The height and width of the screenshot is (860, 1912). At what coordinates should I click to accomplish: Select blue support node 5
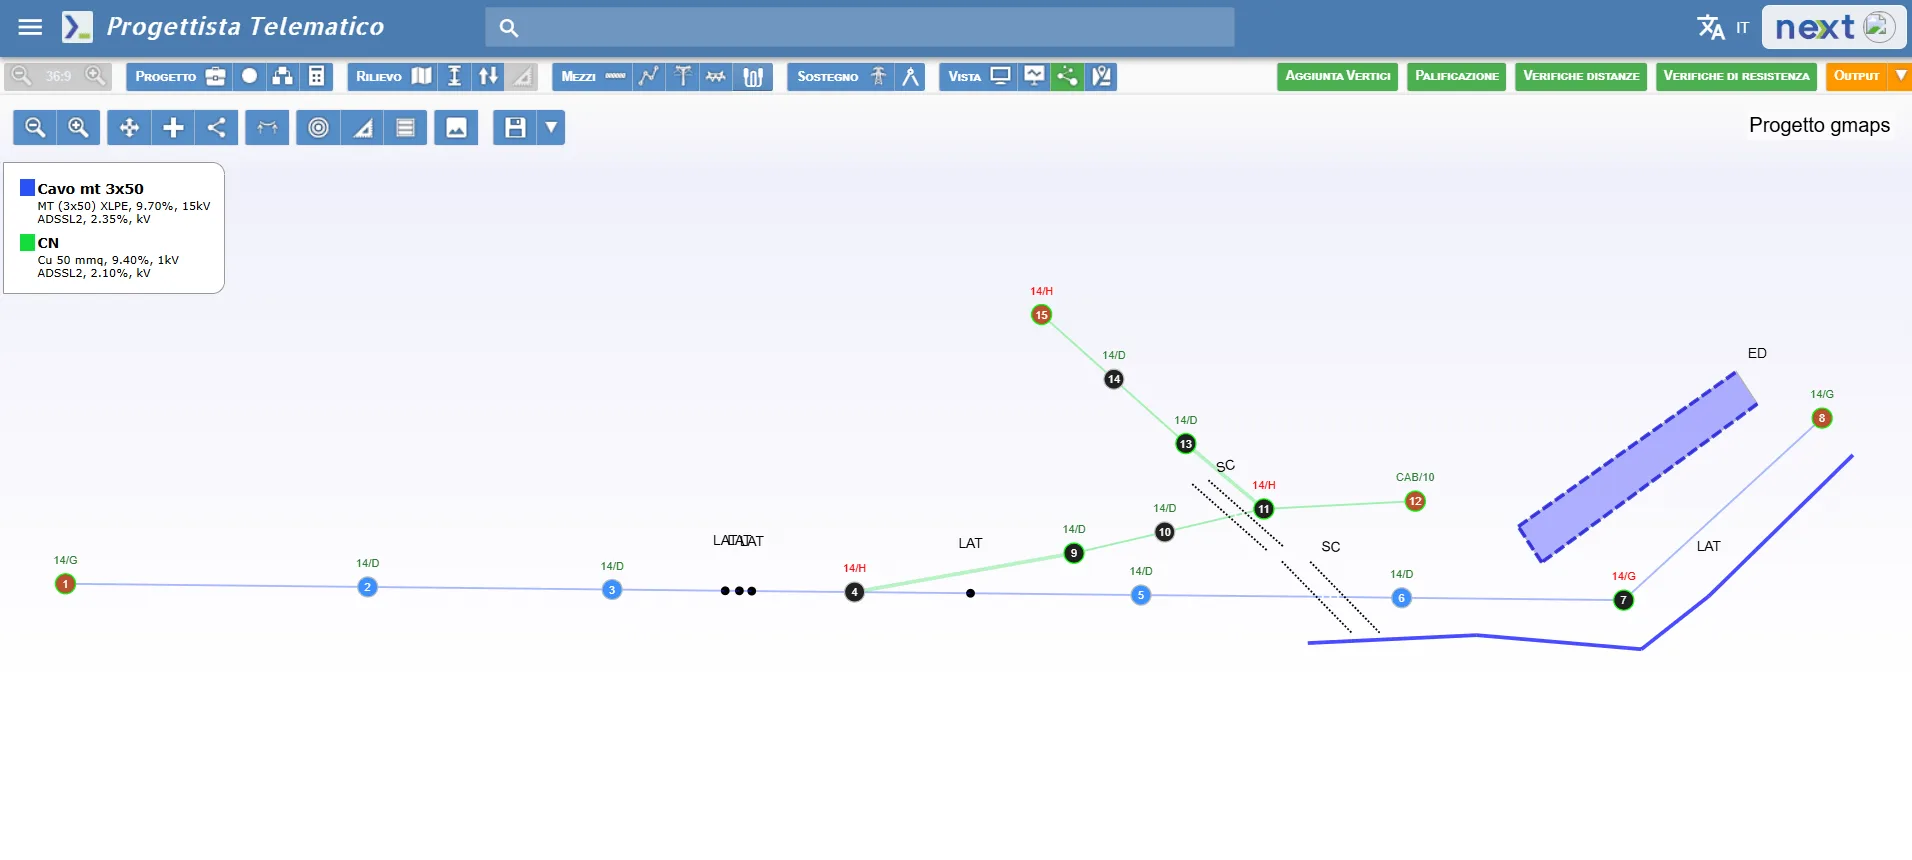tap(1141, 595)
